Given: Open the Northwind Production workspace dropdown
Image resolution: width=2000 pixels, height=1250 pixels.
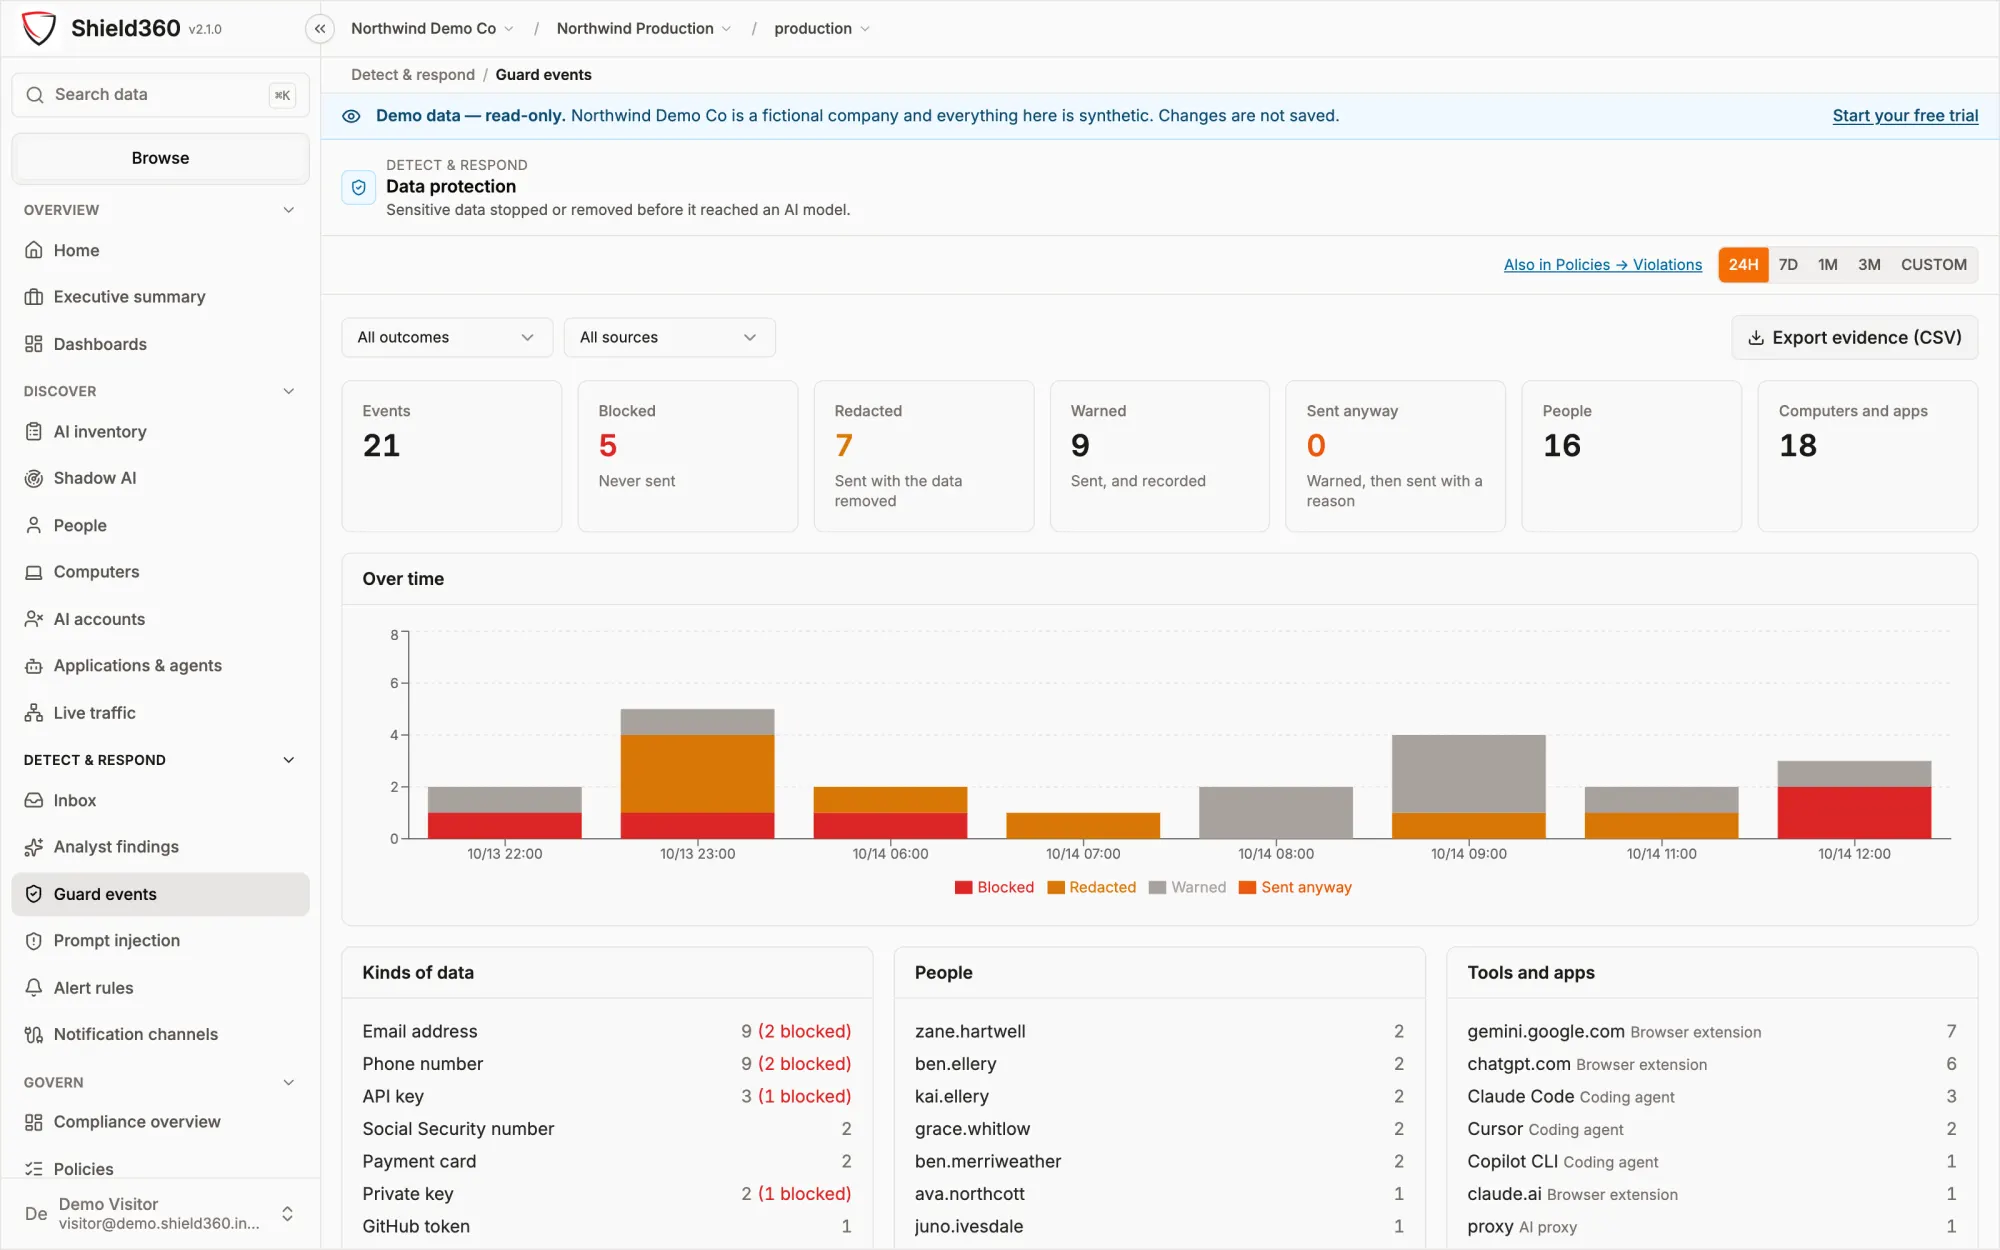Looking at the screenshot, I should click(644, 29).
